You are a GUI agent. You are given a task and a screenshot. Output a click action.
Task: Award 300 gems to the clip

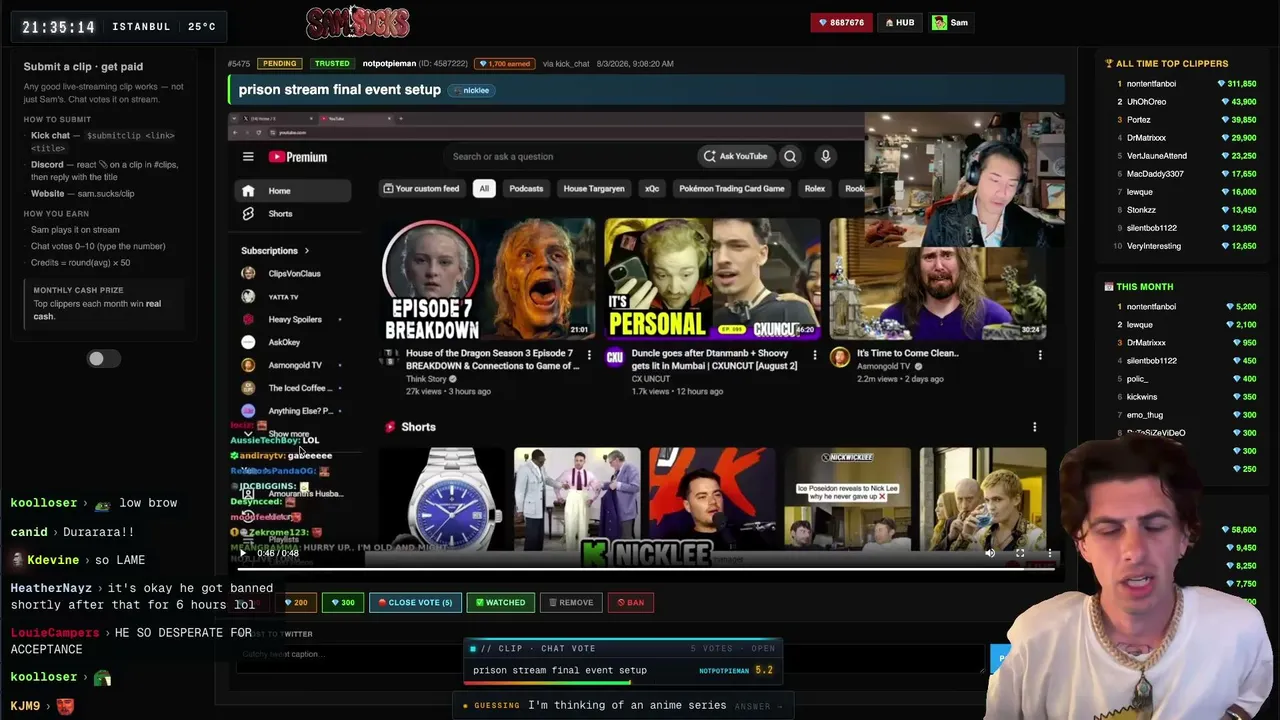tap(343, 603)
